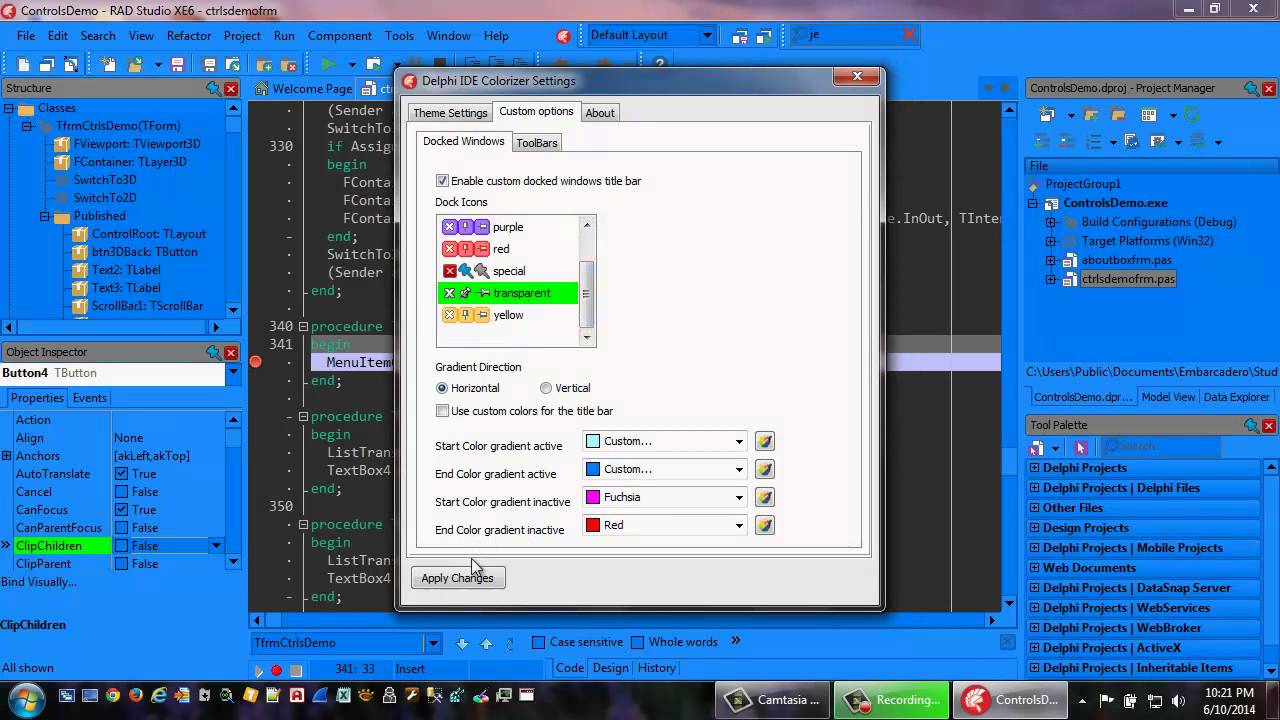The width and height of the screenshot is (1280, 720).
Task: Open Internet Explorer from the taskbar
Action: pos(159,696)
